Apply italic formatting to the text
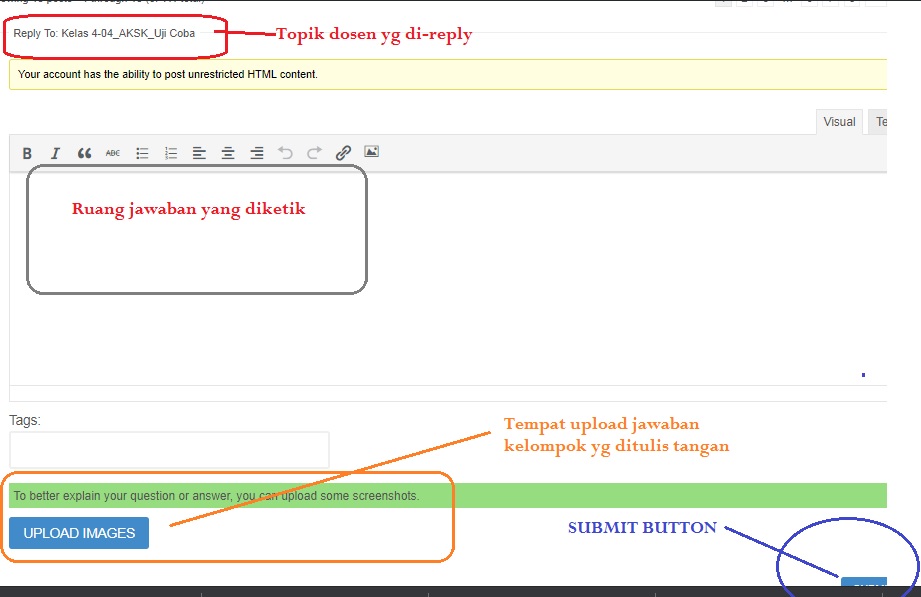 [56, 153]
